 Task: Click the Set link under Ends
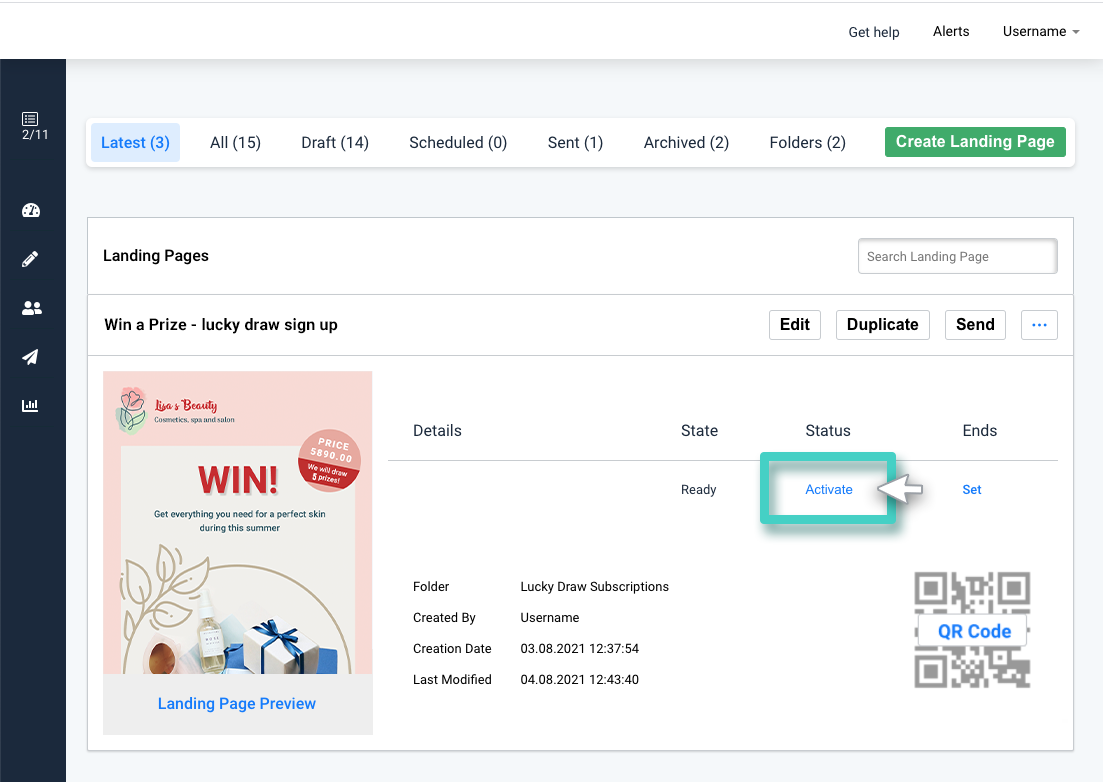point(971,489)
